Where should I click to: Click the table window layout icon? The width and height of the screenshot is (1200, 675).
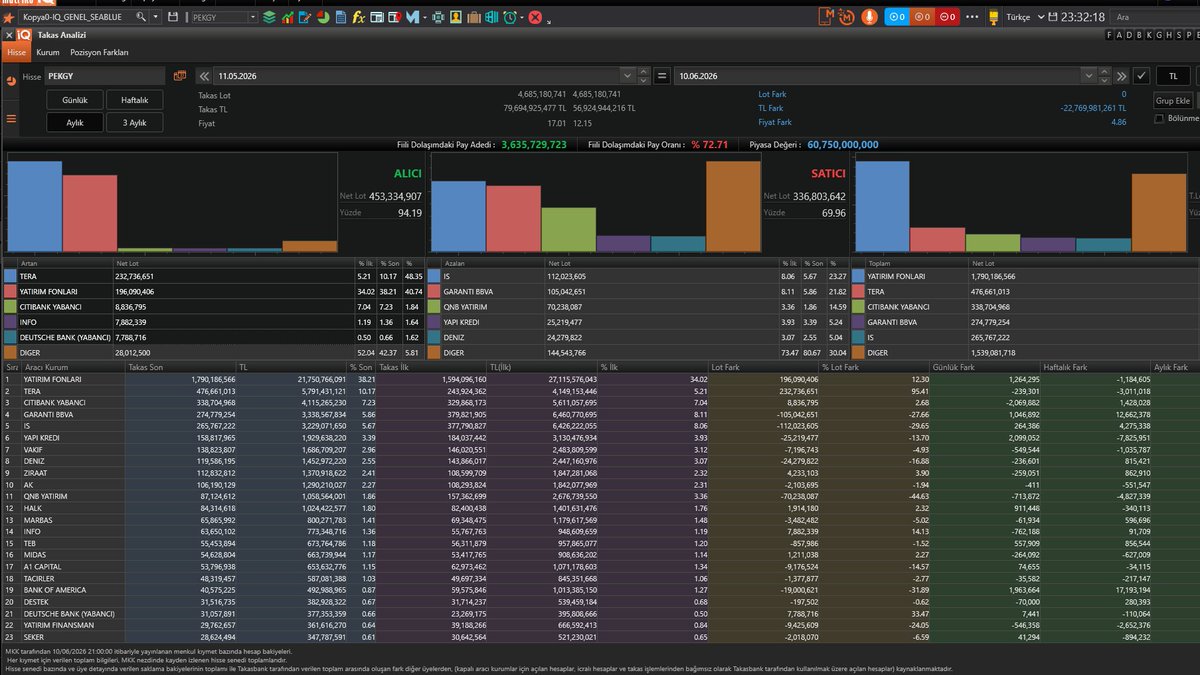pyautogui.click(x=377, y=17)
